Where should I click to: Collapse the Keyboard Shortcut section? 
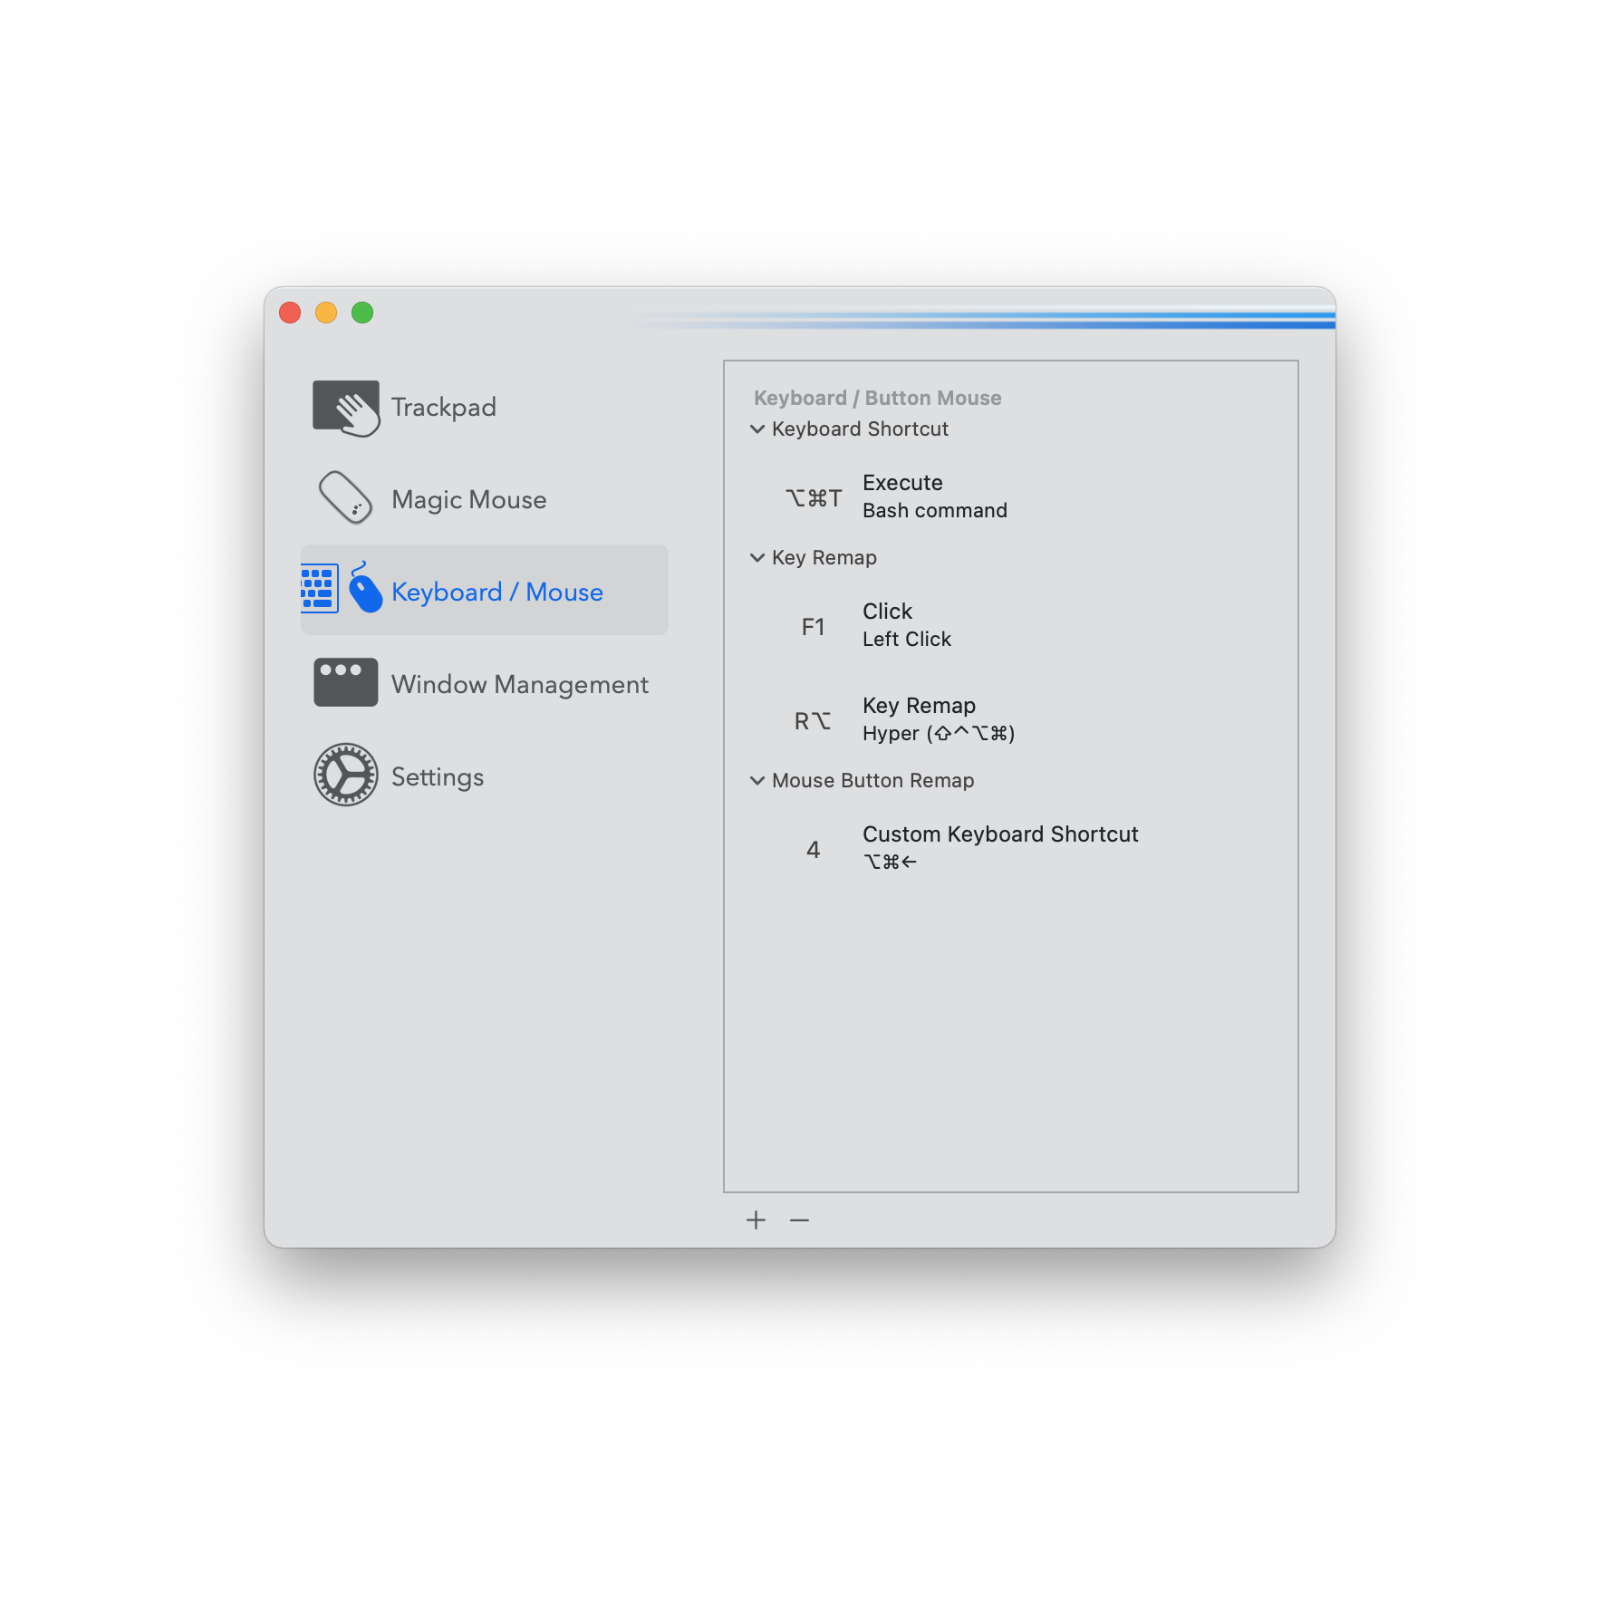pyautogui.click(x=758, y=429)
